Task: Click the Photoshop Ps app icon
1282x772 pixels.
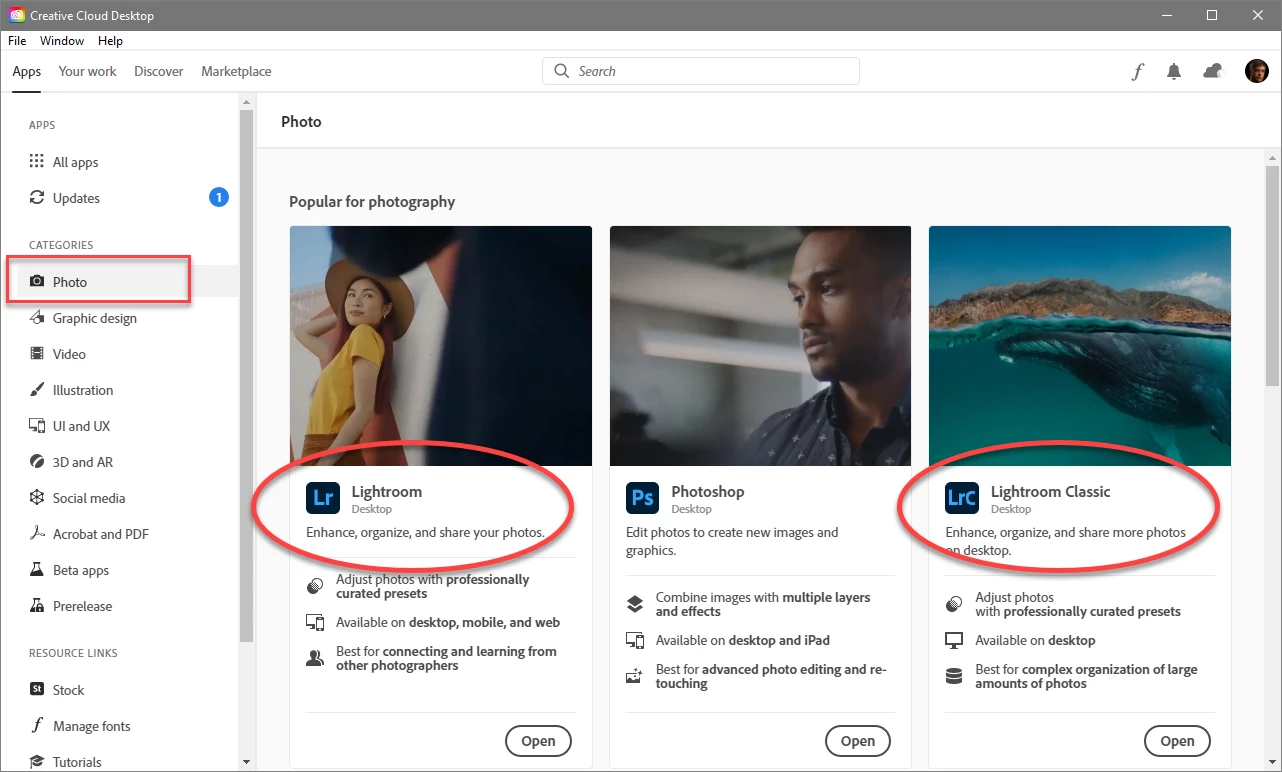Action: click(642, 498)
